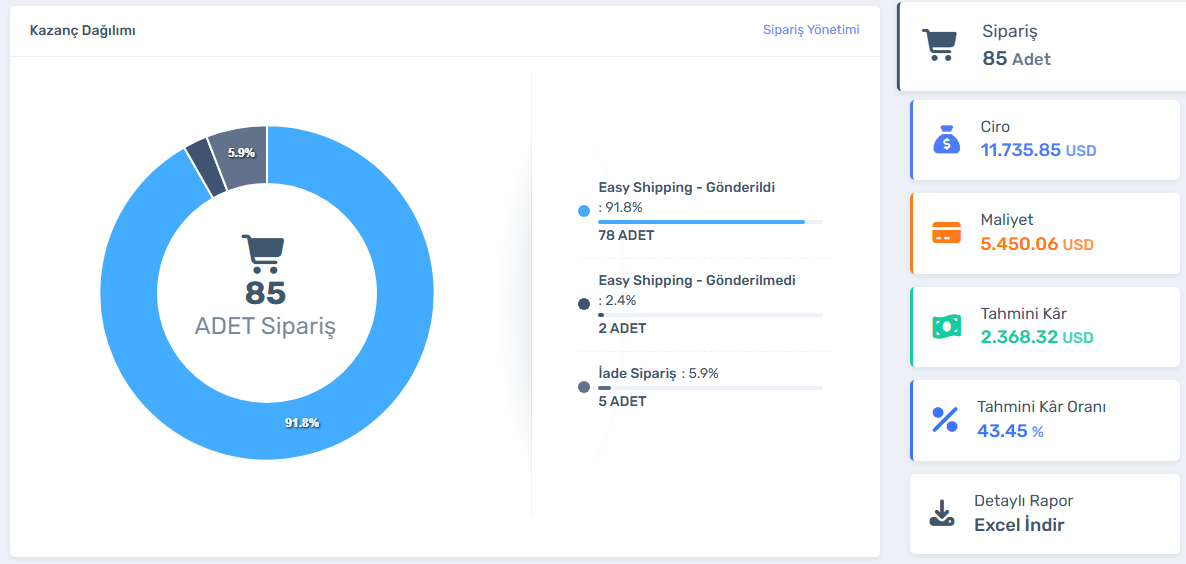
Task: Open the Sipariş Yönetimi link
Action: (811, 30)
